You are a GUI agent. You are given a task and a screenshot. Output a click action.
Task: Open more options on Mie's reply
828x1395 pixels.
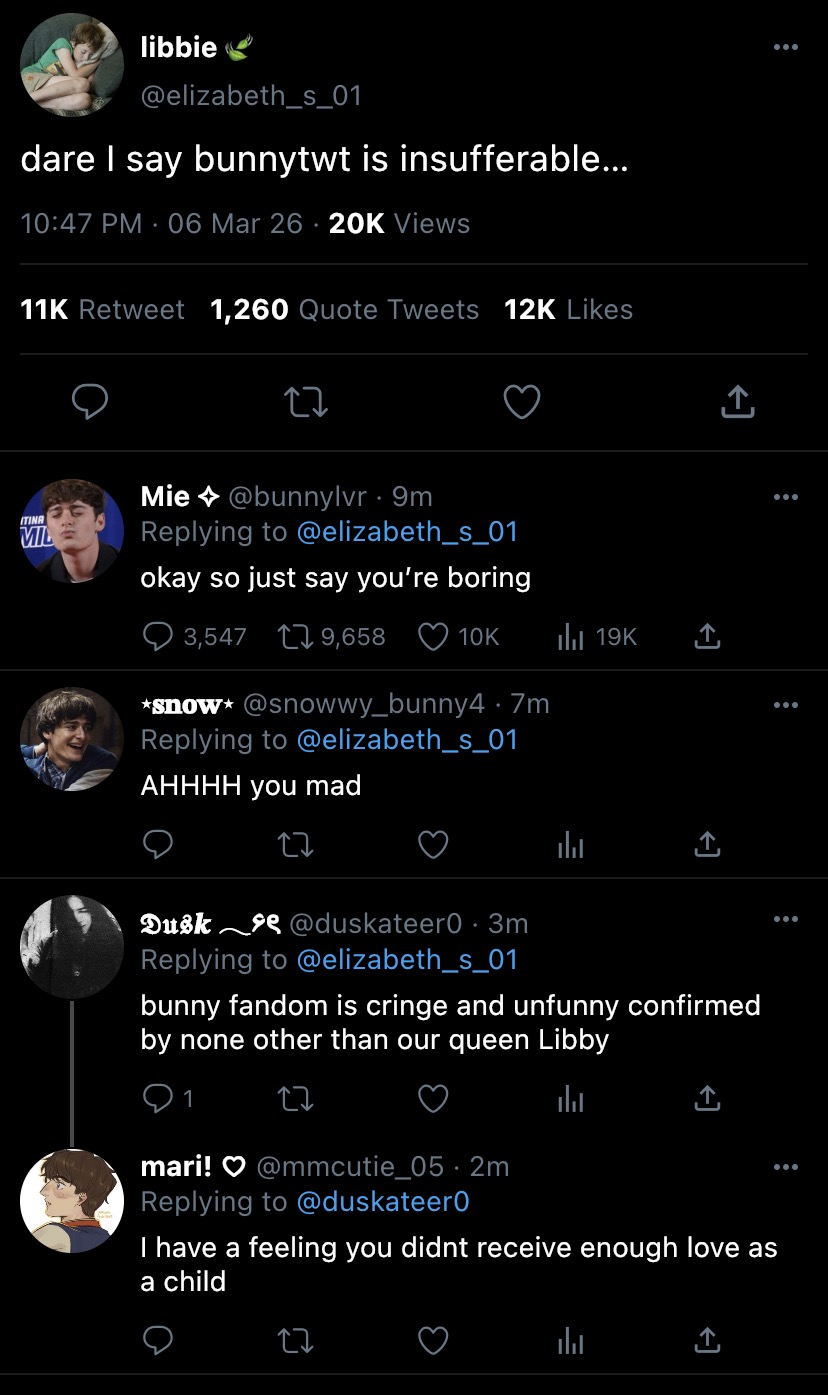786,495
